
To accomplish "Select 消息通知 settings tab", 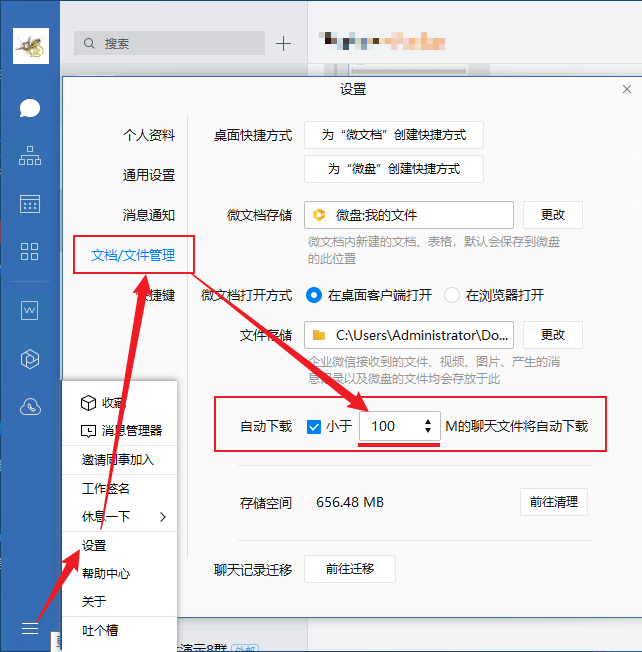I will tap(148, 215).
